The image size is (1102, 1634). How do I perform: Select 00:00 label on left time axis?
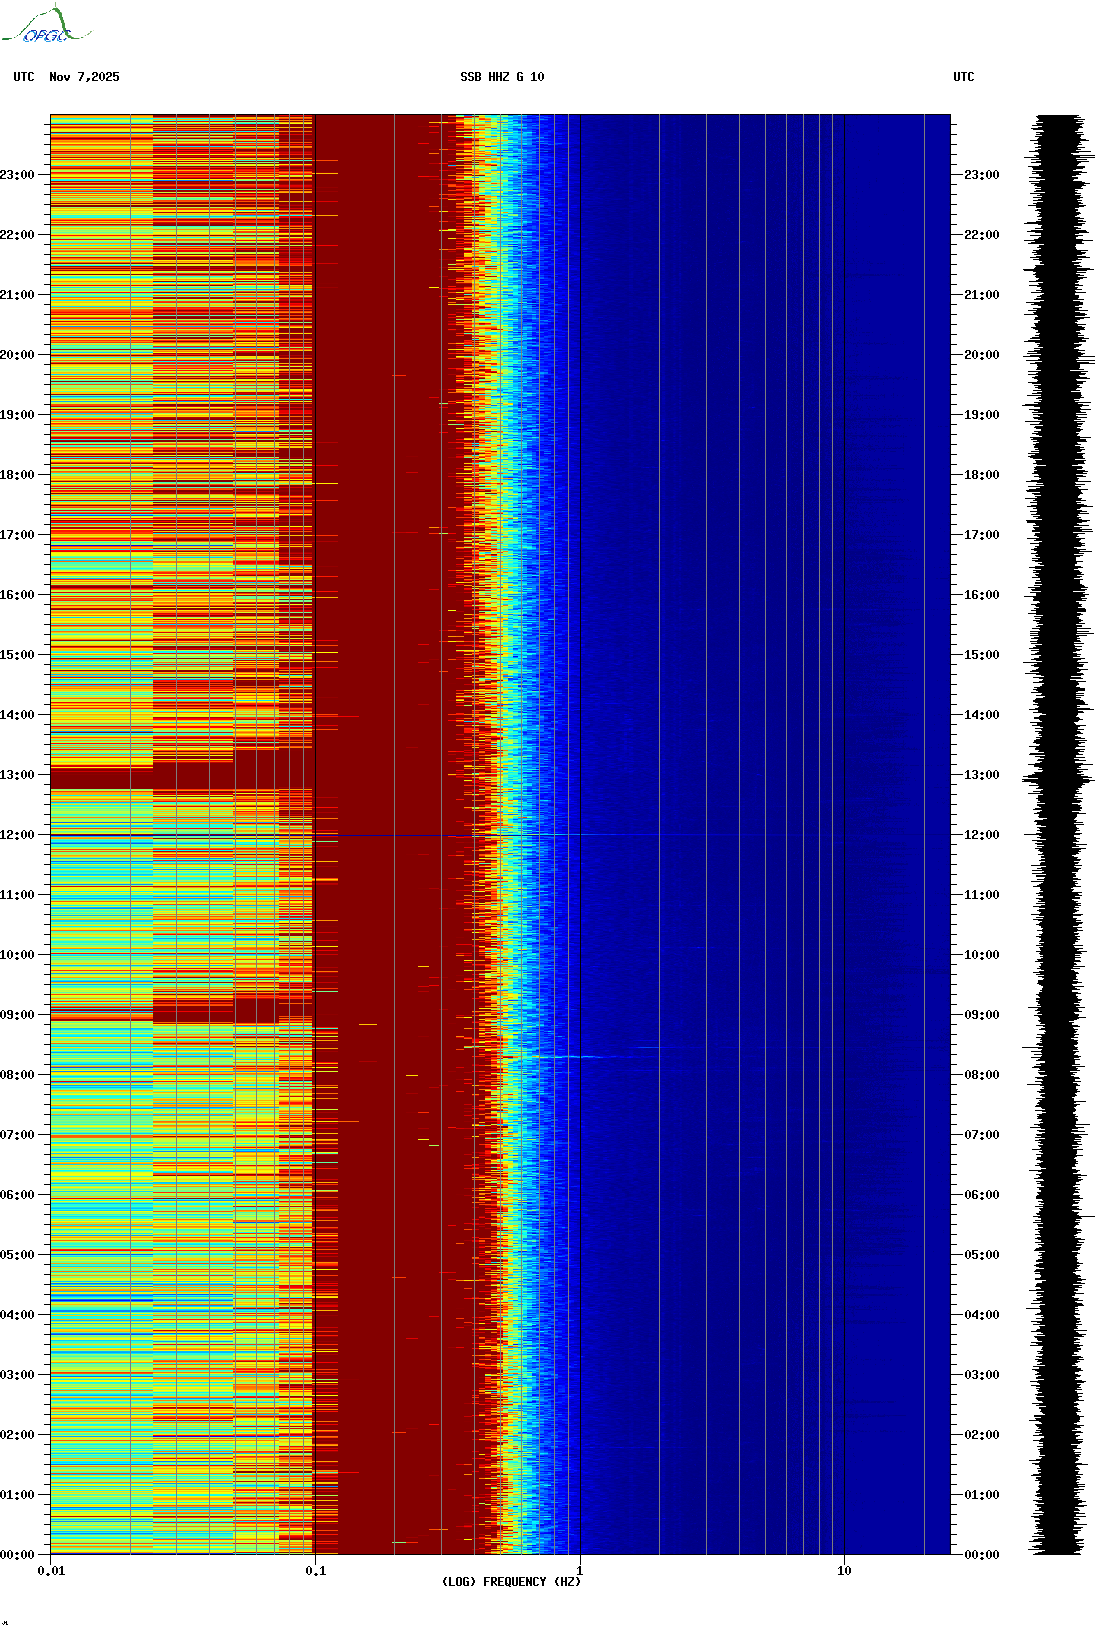[17, 1555]
